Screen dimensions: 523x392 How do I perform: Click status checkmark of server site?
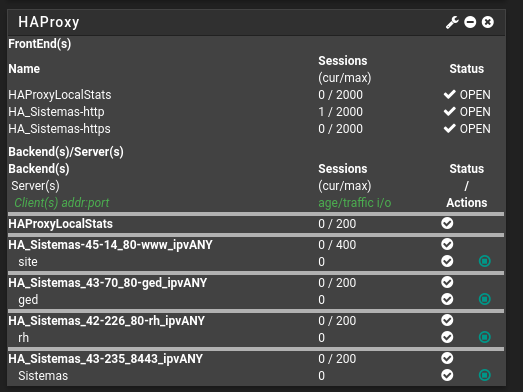tap(447, 261)
